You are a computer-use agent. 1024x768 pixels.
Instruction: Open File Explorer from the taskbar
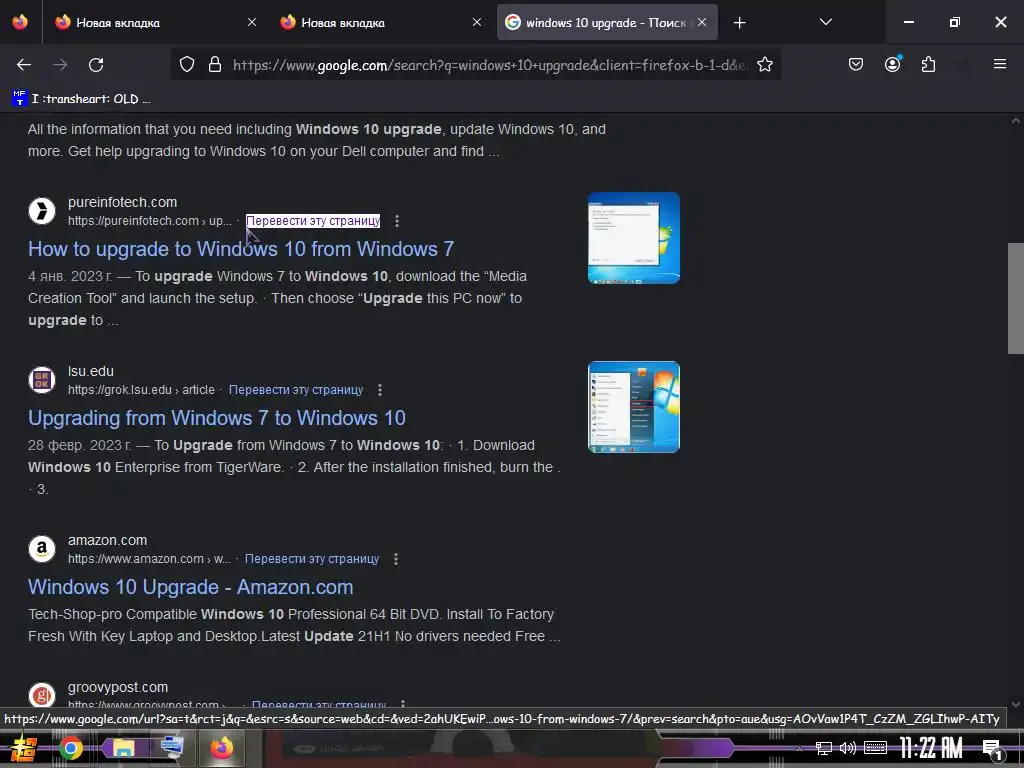click(x=123, y=748)
